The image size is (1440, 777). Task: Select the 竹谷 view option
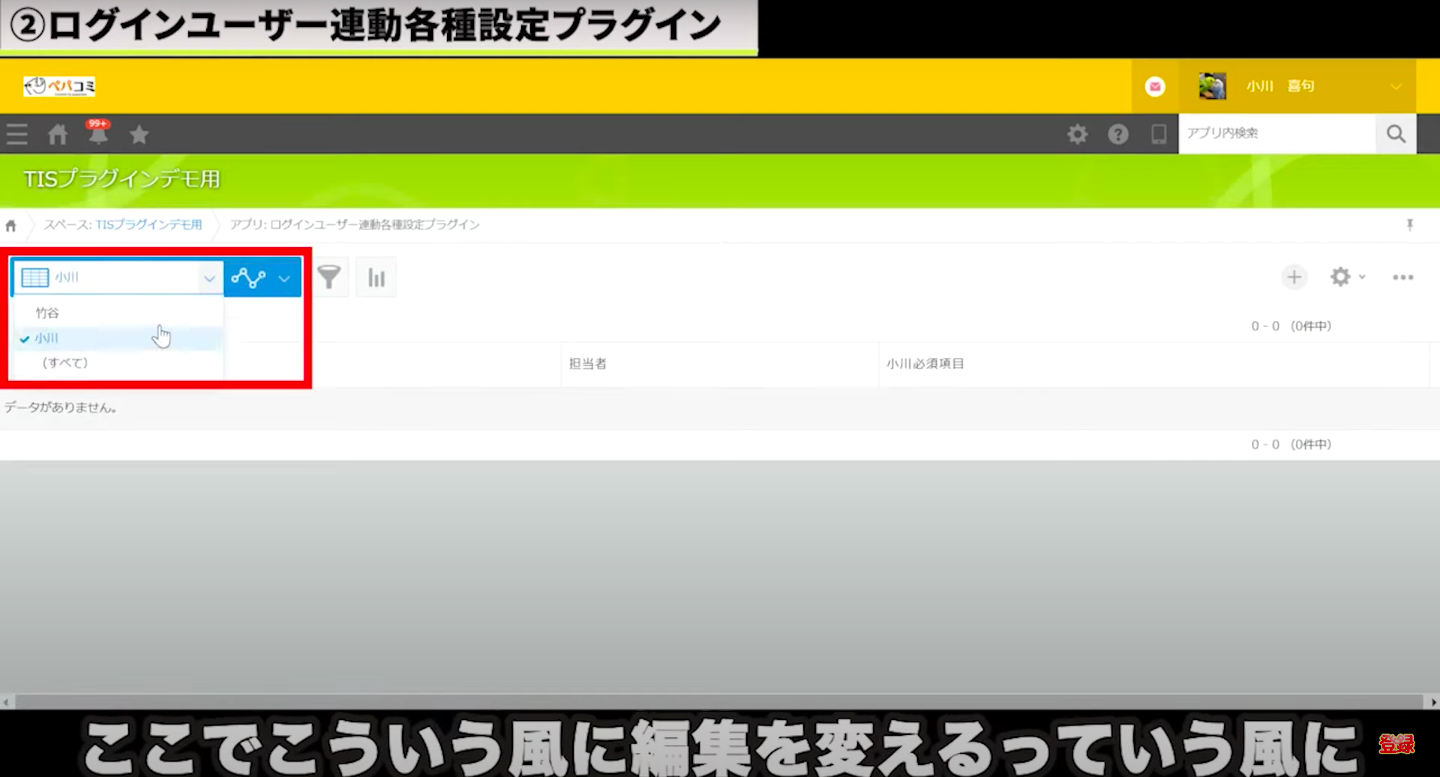48,313
